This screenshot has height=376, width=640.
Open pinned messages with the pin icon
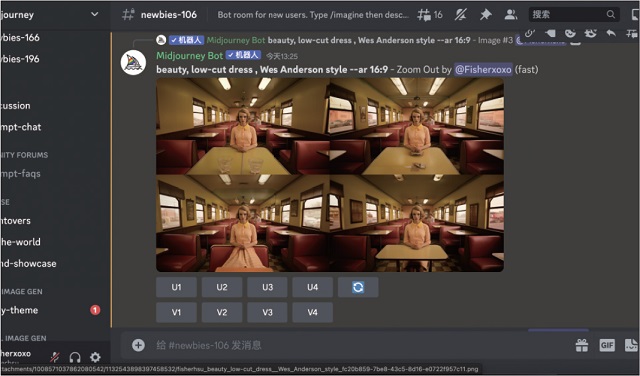pyautogui.click(x=485, y=15)
